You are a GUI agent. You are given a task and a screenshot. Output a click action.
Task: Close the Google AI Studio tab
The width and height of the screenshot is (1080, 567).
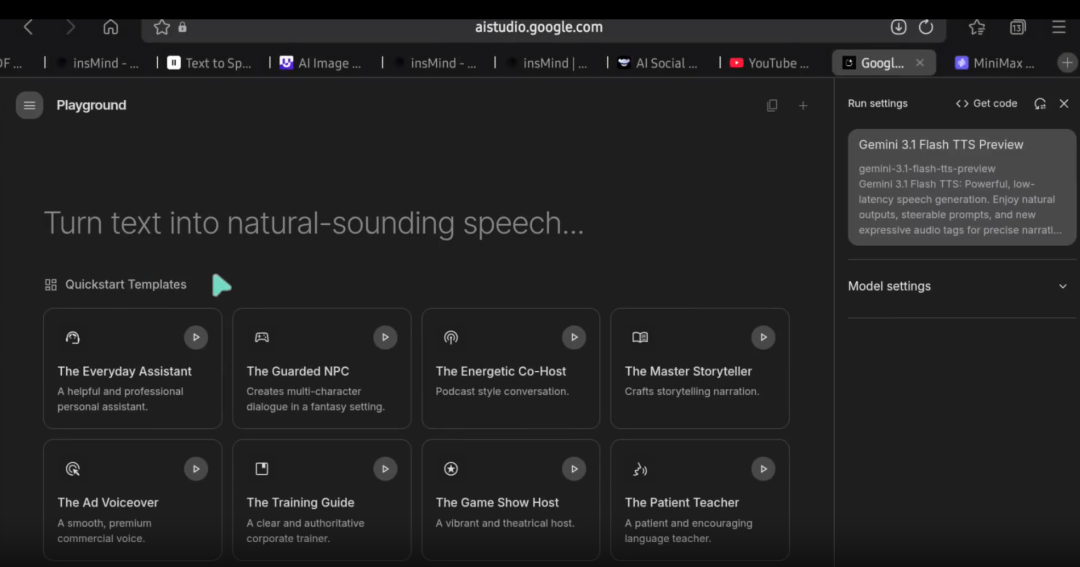pos(920,63)
